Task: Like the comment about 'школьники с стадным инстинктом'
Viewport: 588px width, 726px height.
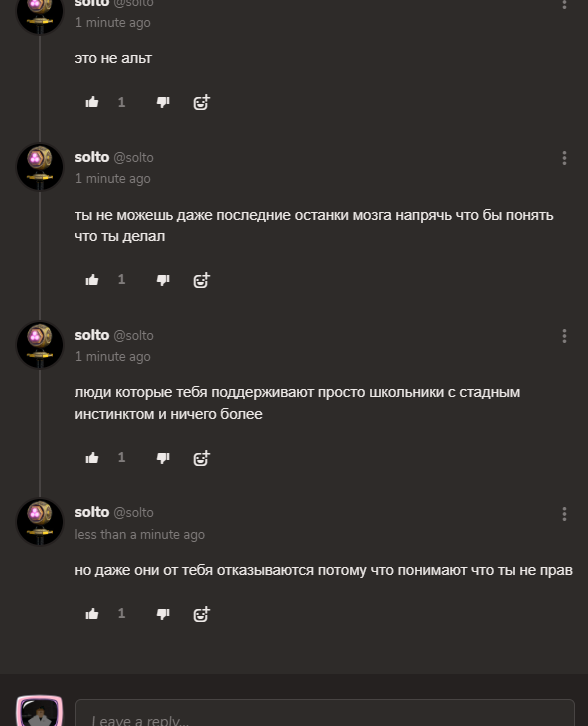Action: 92,458
